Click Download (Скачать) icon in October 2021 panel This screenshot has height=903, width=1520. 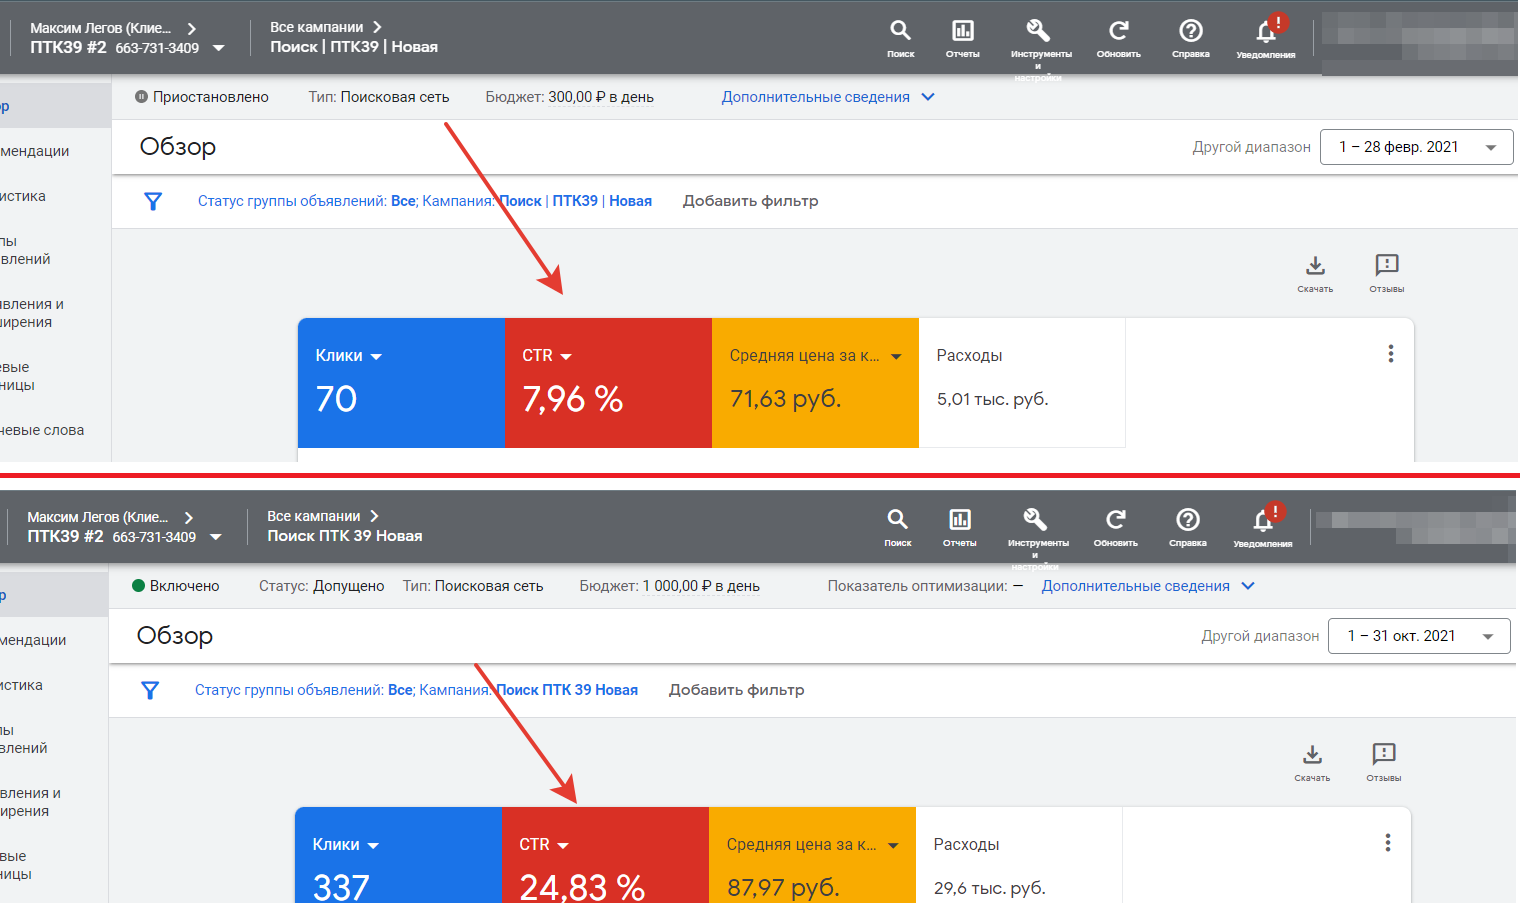(x=1312, y=754)
